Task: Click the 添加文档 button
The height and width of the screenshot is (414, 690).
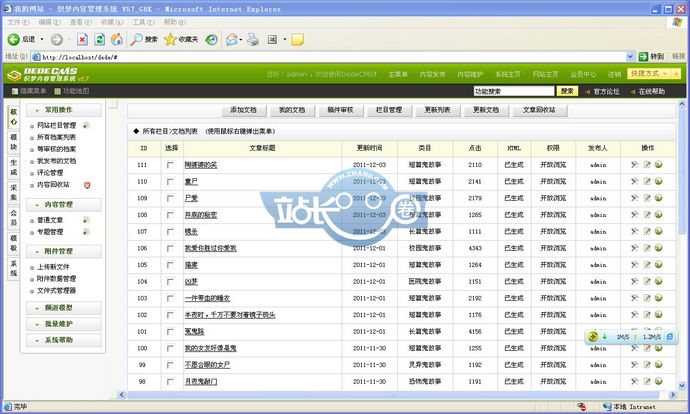Action: 243,110
